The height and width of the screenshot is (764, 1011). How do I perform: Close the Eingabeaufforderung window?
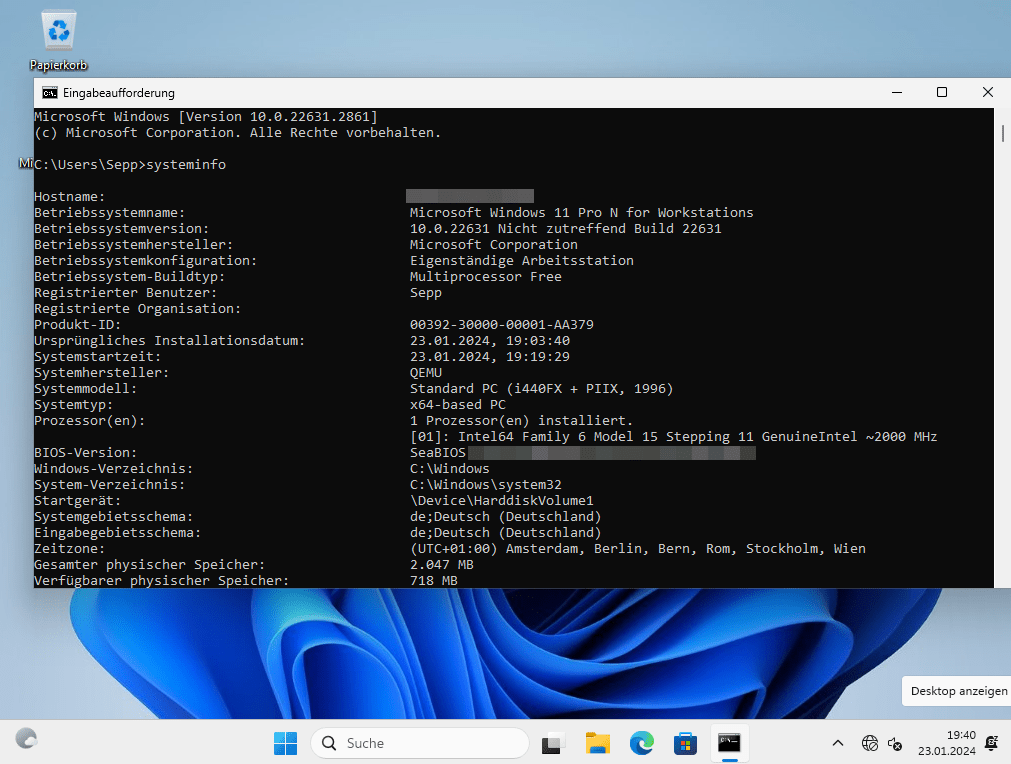click(987, 93)
